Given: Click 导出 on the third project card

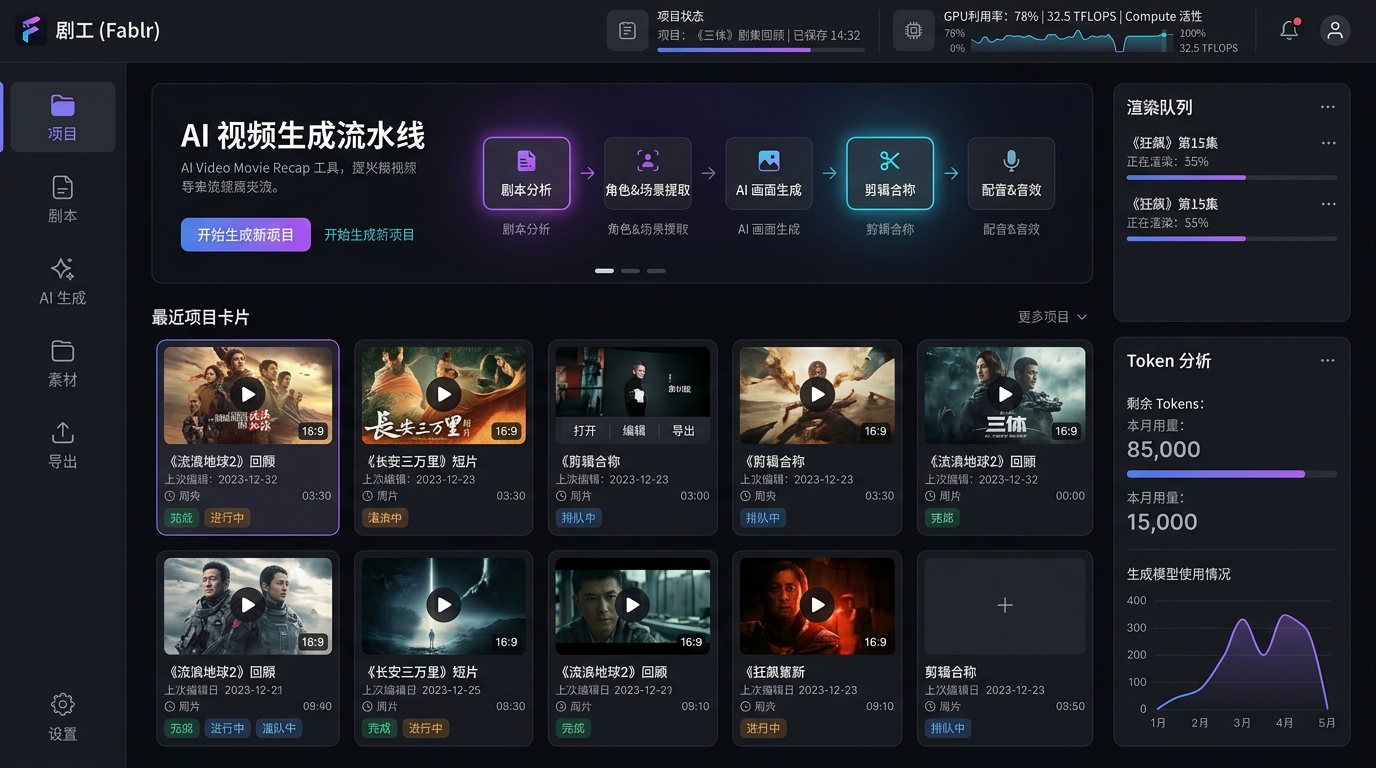Looking at the screenshot, I should 683,430.
